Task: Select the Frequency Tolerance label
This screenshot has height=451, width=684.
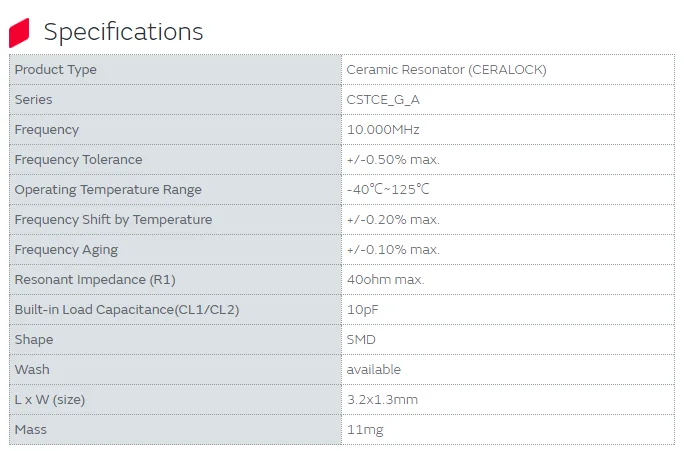Action: click(x=79, y=160)
